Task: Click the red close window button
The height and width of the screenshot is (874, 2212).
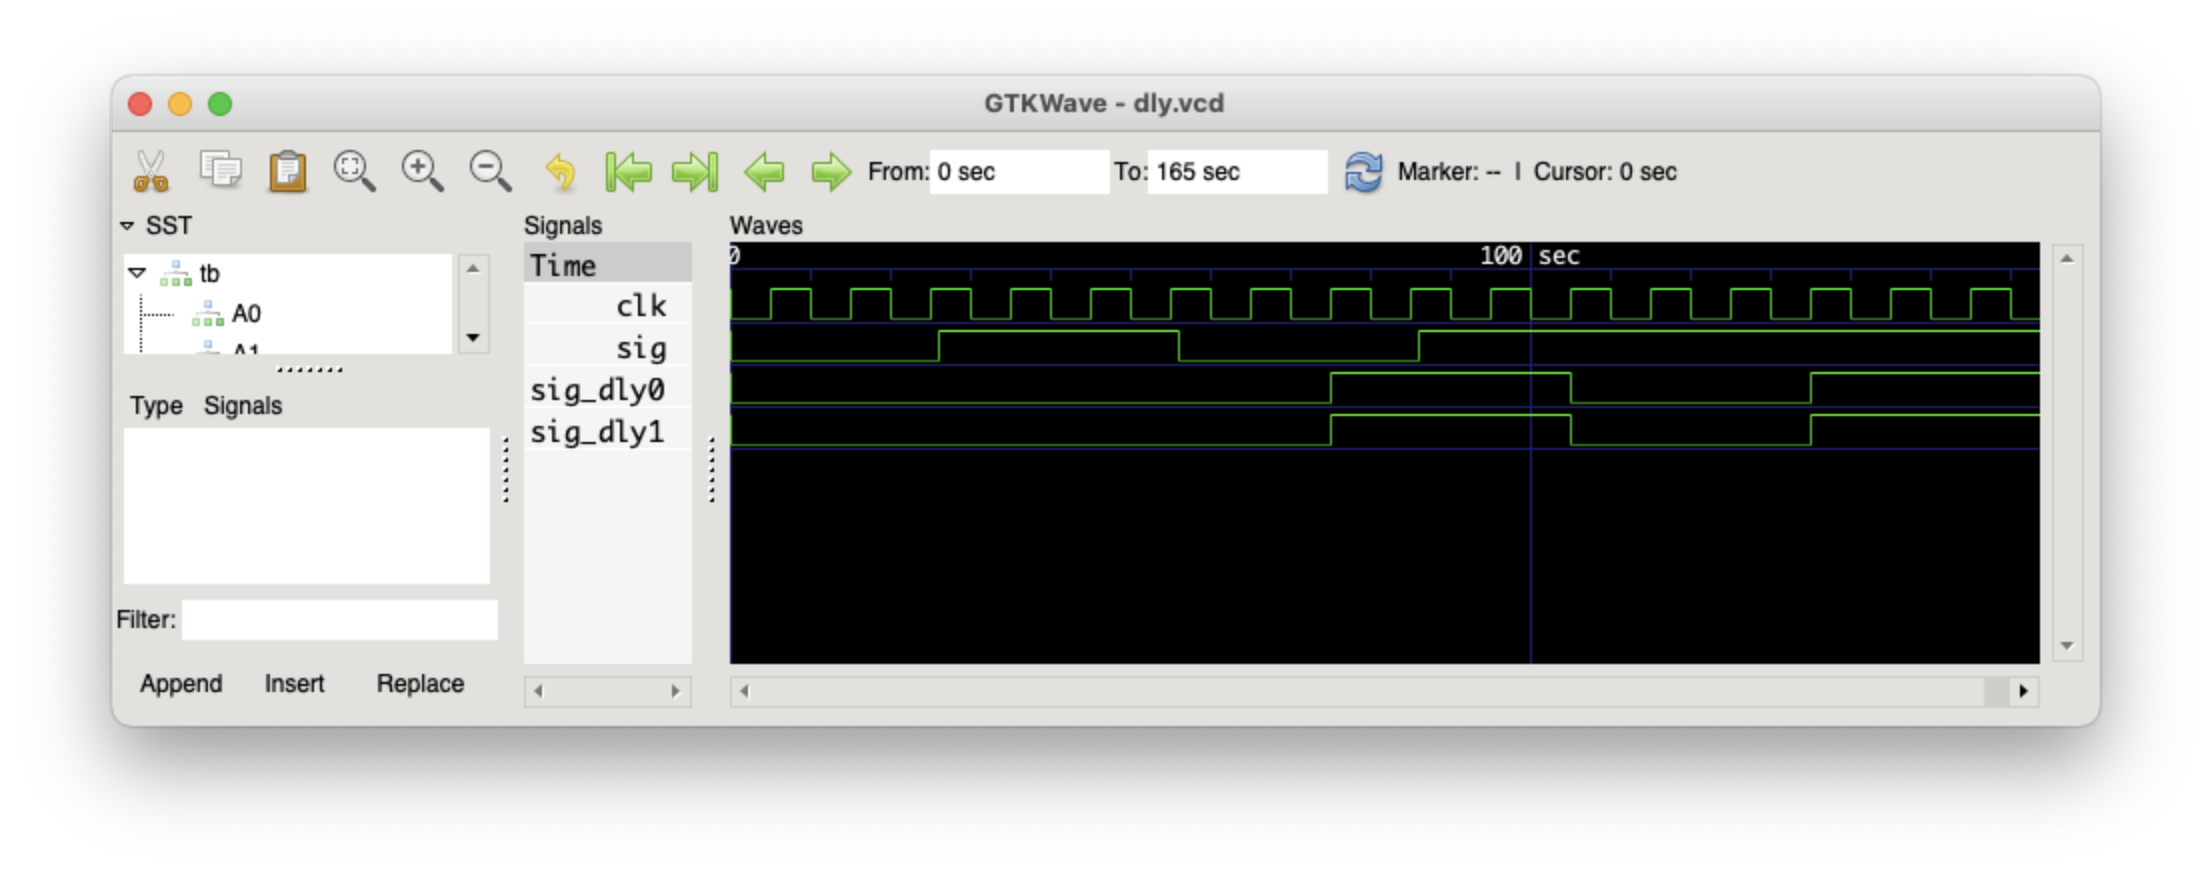Action: (x=141, y=104)
